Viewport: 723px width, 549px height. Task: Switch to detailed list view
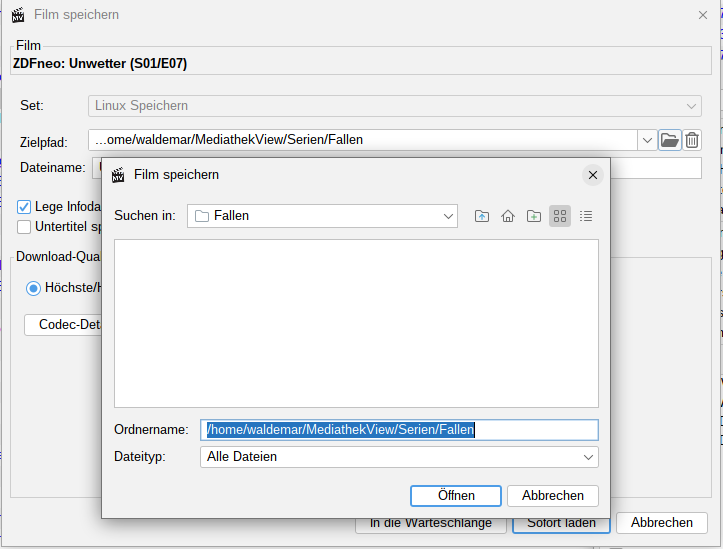click(586, 216)
